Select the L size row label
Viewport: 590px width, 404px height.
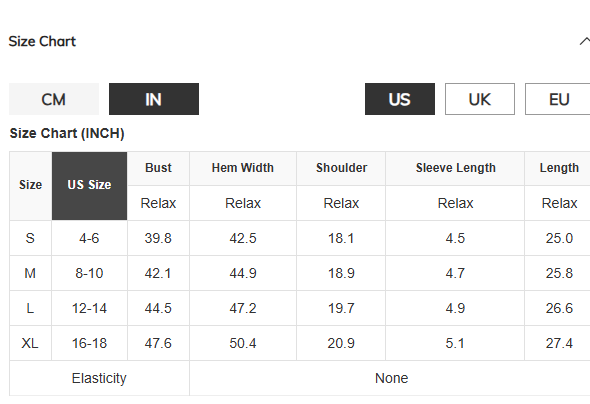(30, 308)
